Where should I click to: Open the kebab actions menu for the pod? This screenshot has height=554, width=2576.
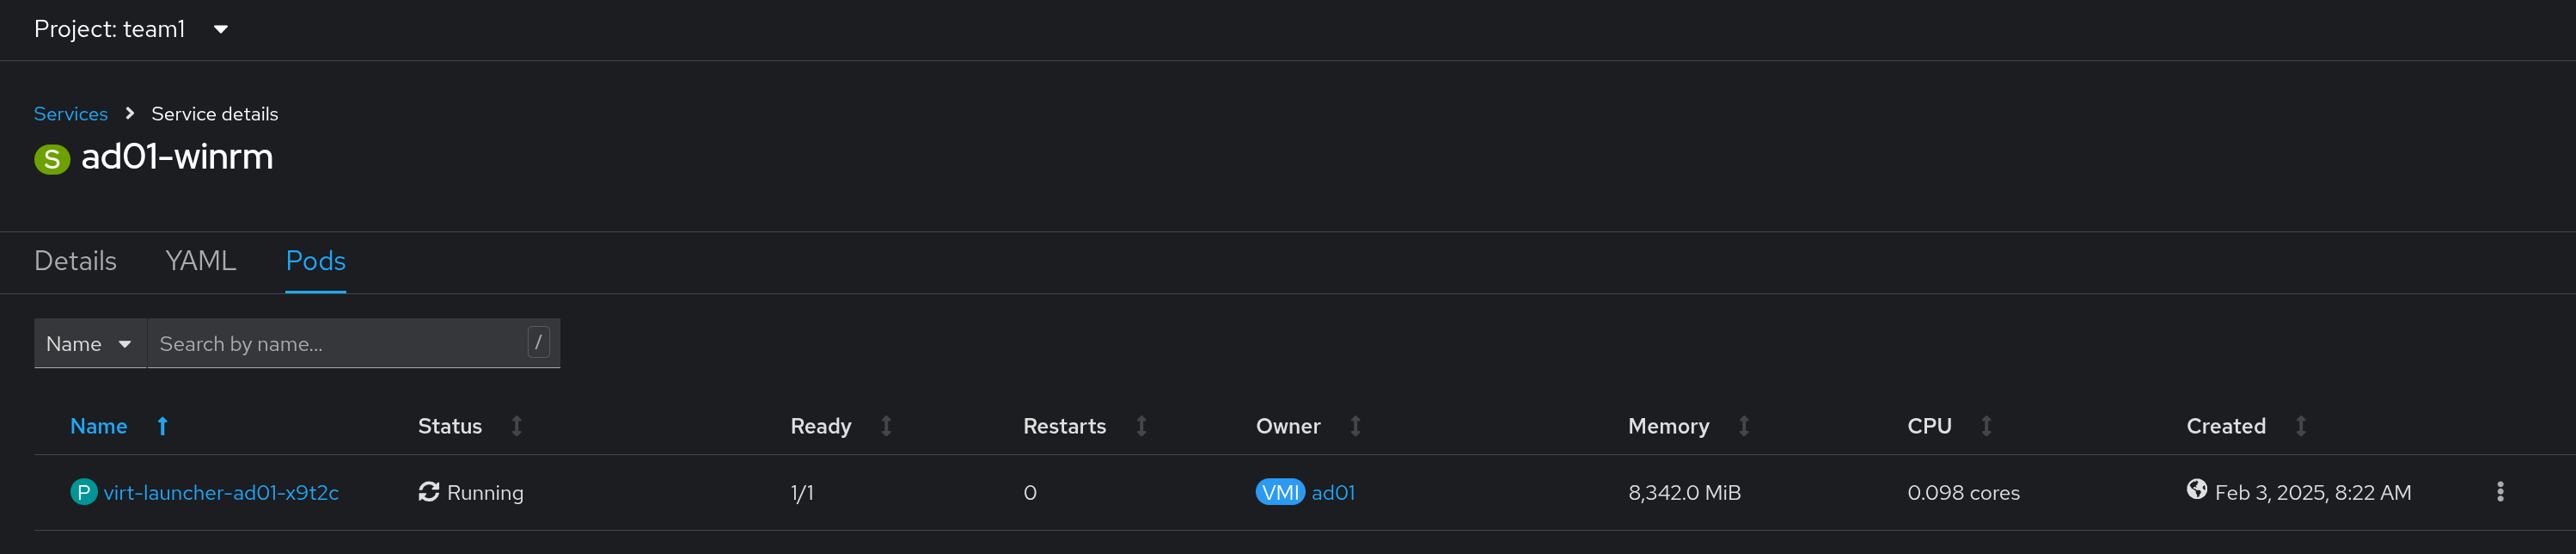tap(2499, 492)
